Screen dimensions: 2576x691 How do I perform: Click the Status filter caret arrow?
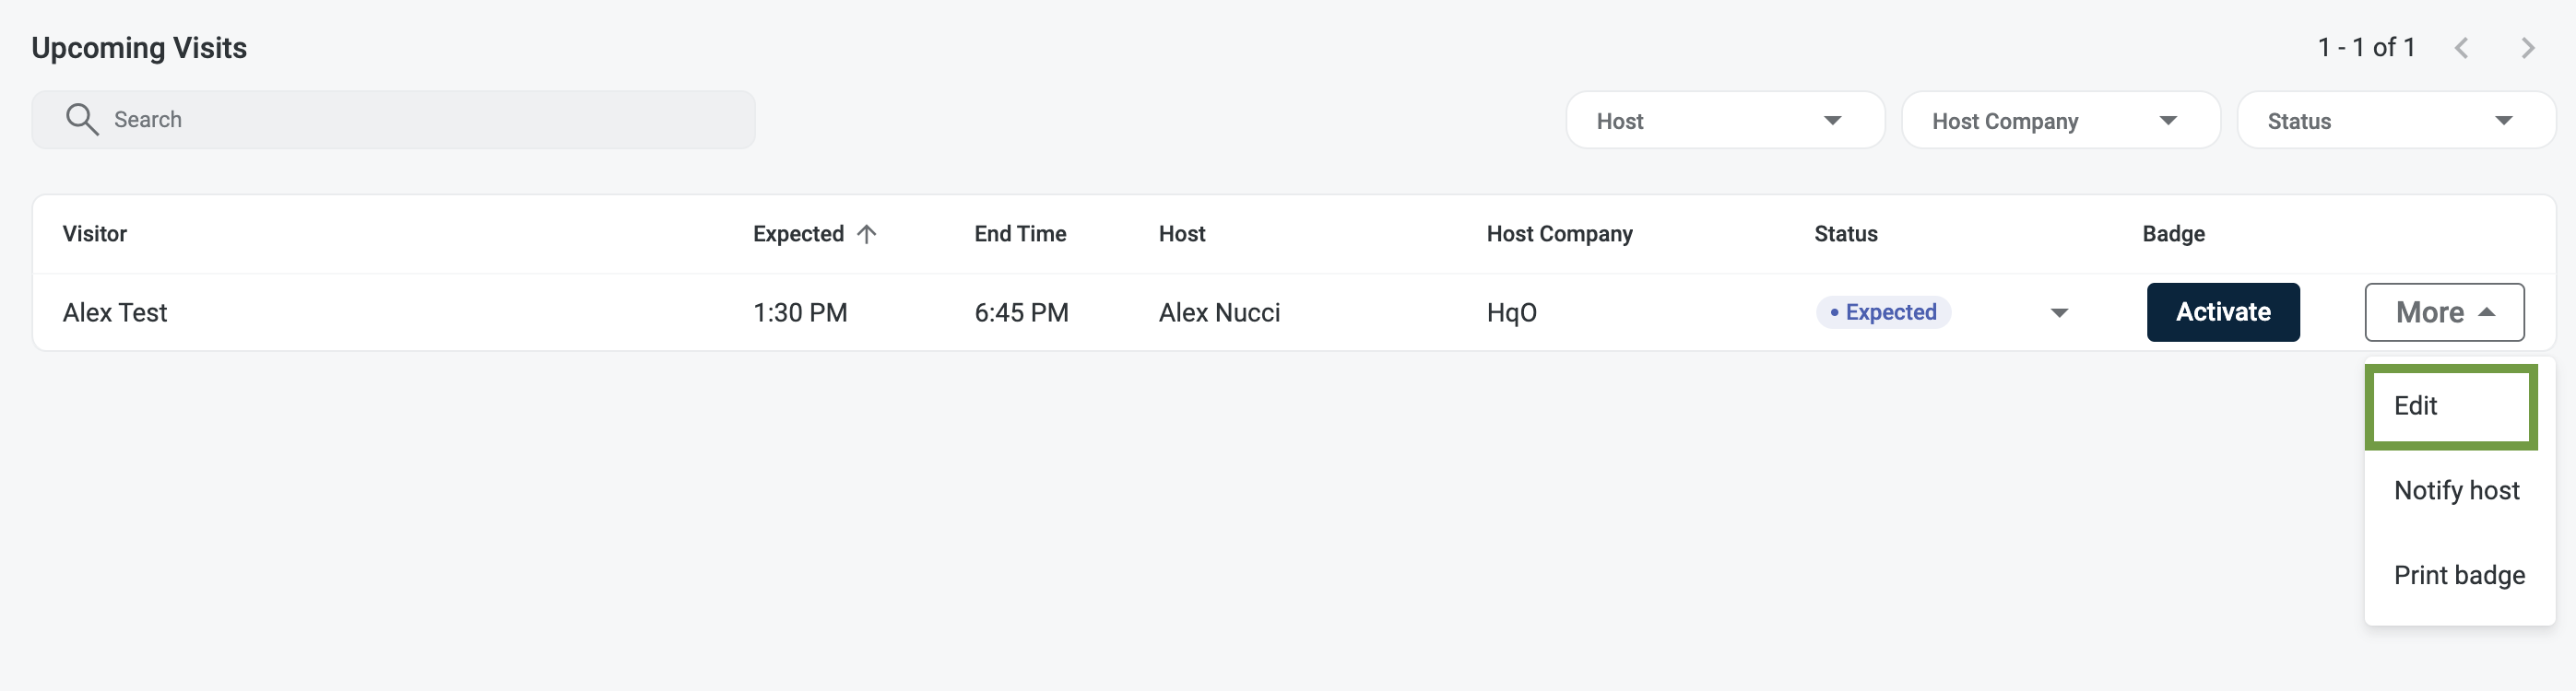tap(2503, 121)
